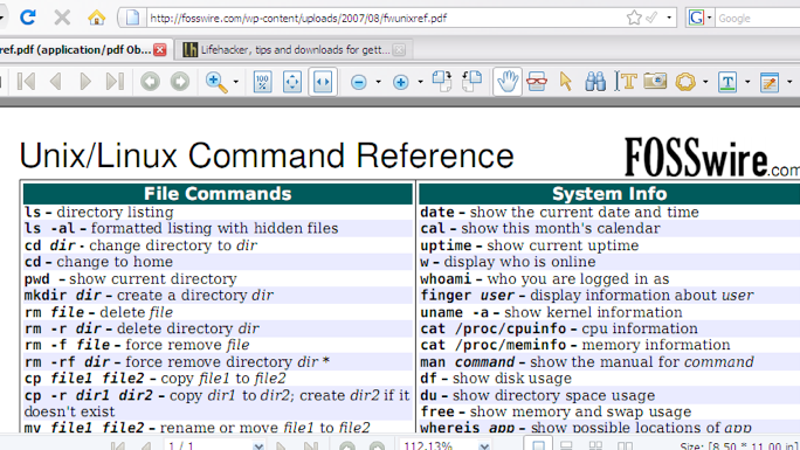Open Find with the binoculars icon
Screen dimensions: 800x450
[595, 82]
